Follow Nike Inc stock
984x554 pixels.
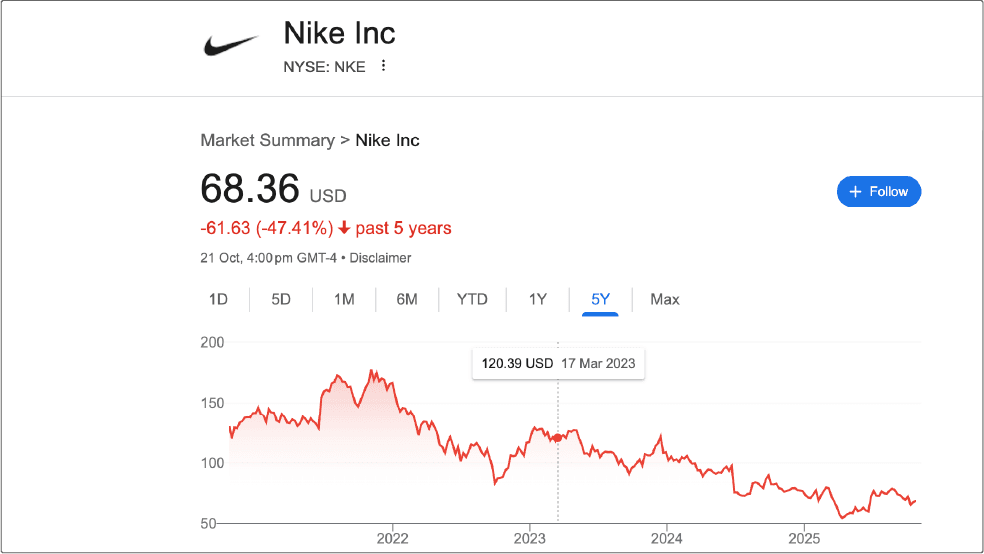click(x=879, y=191)
